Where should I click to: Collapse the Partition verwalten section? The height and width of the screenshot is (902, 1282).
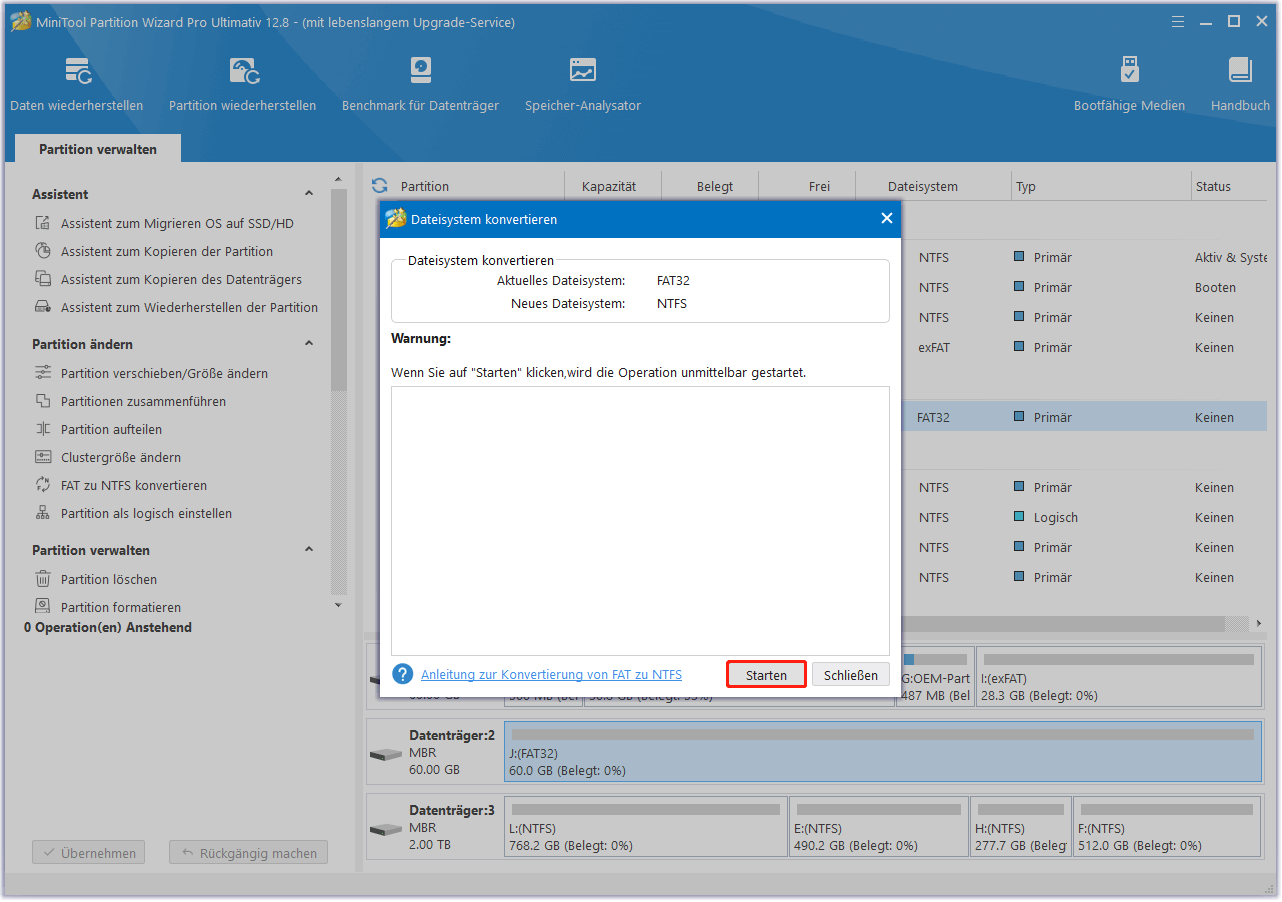[309, 550]
